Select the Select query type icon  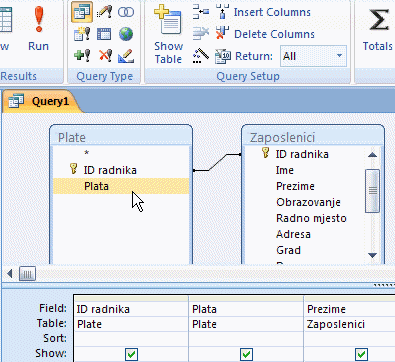pos(82,12)
